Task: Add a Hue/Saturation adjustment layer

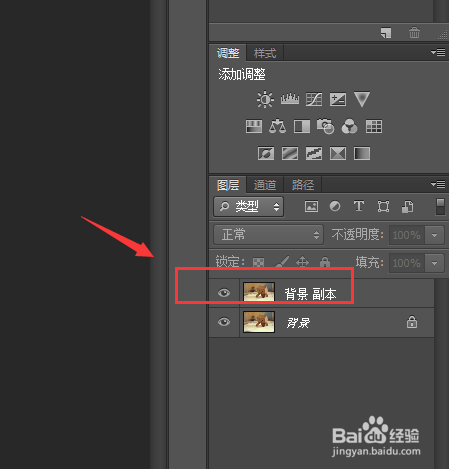Action: point(254,127)
